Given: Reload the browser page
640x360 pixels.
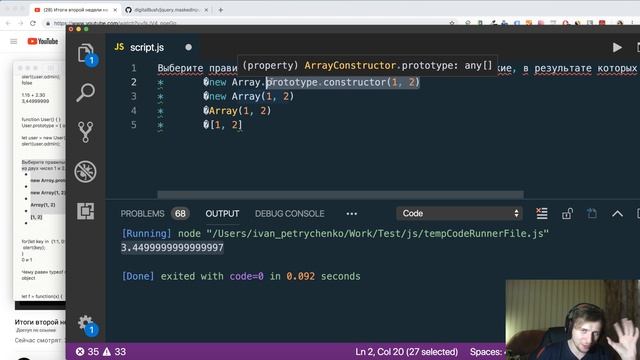Looking at the screenshot, I should pyautogui.click(x=33, y=23).
